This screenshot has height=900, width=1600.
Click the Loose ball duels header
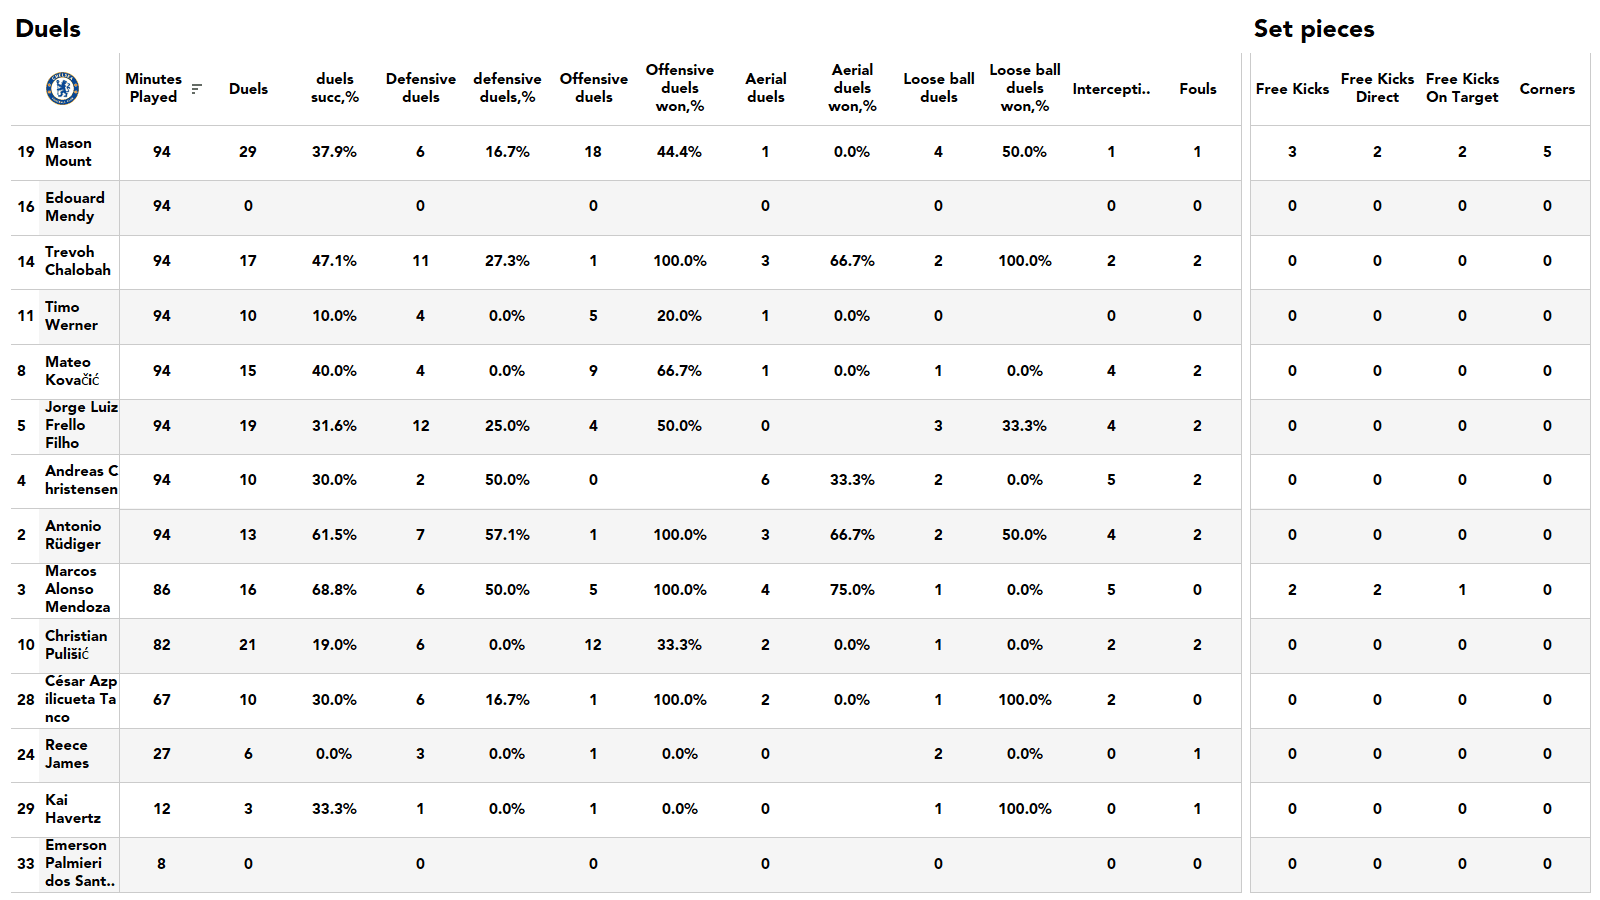click(x=939, y=88)
